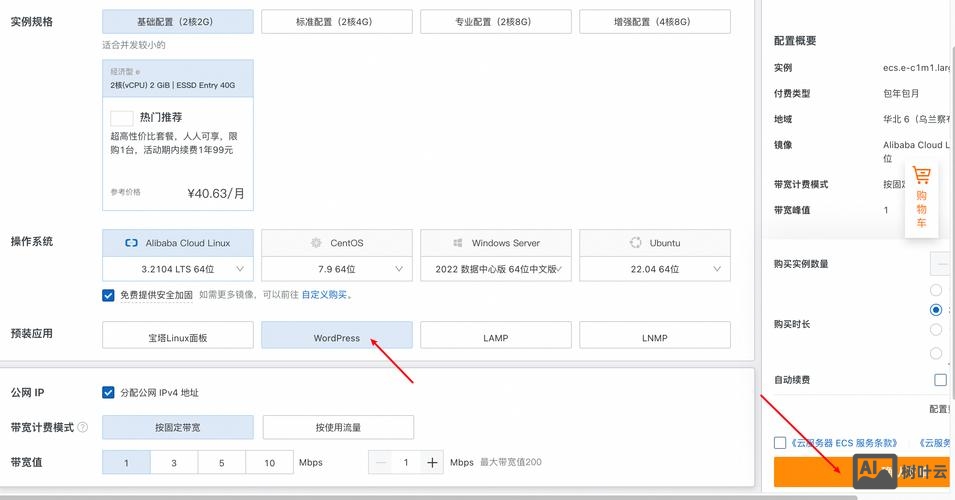The image size is (955, 500).
Task: Choose 按使用流量 billing mode
Action: pyautogui.click(x=338, y=428)
